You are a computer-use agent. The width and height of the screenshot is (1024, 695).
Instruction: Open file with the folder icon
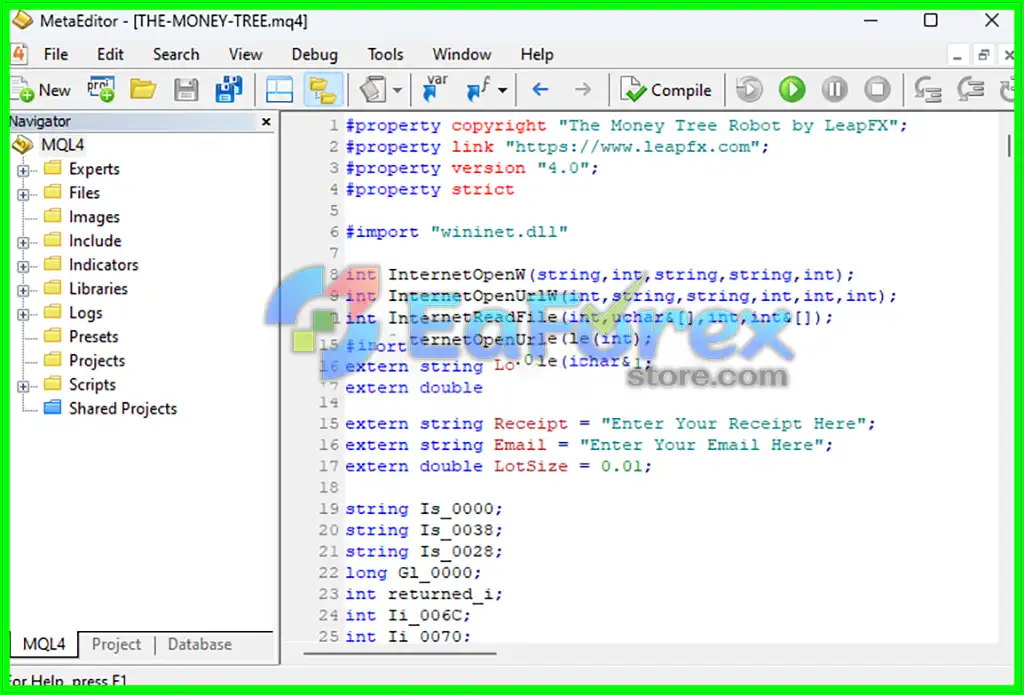(143, 89)
